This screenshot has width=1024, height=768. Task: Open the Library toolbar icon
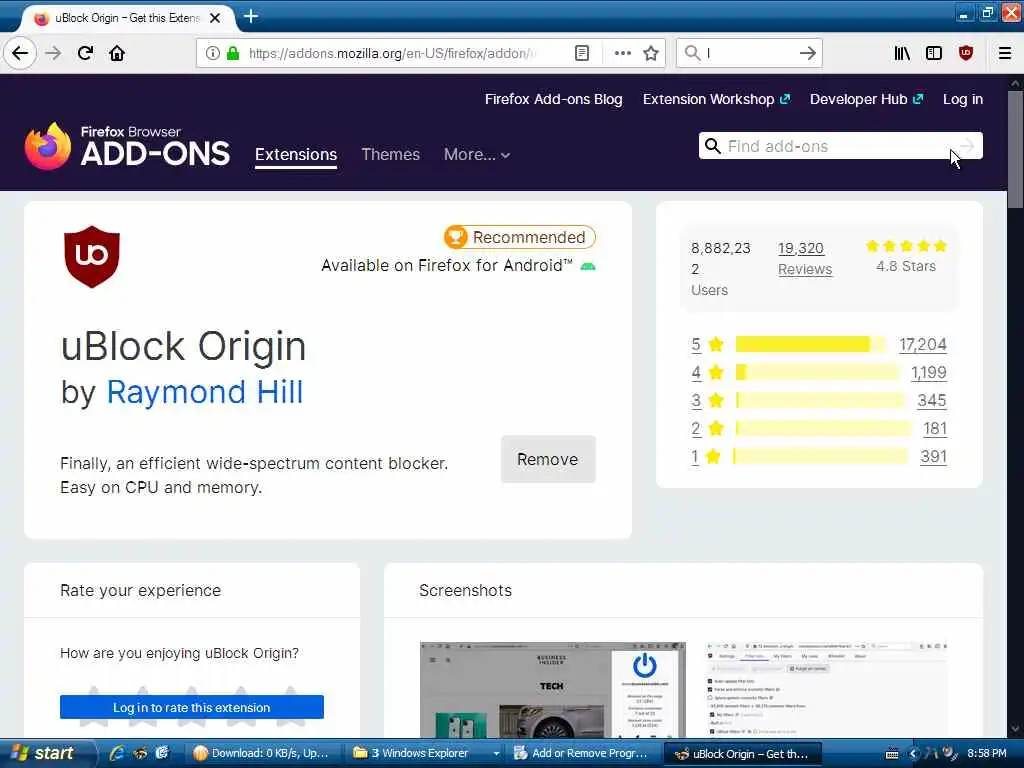tap(902, 53)
